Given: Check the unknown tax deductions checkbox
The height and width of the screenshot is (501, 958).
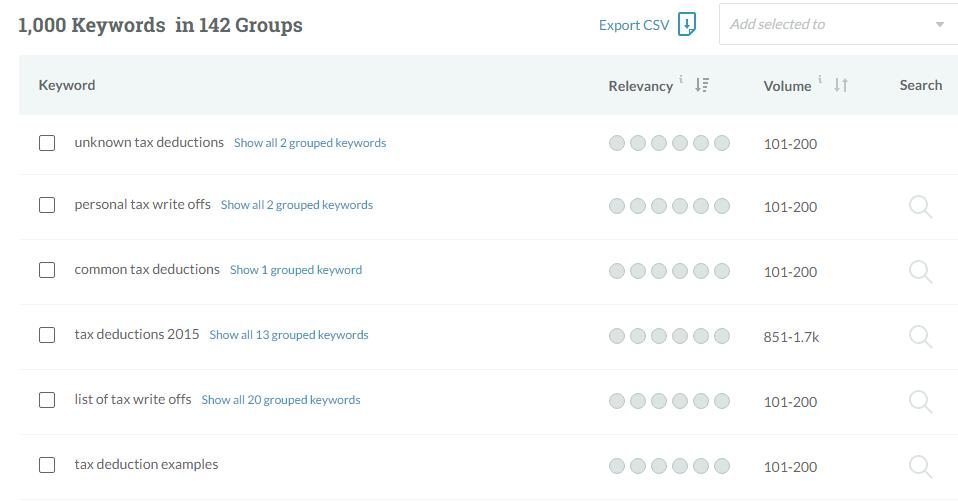Looking at the screenshot, I should click(47, 143).
